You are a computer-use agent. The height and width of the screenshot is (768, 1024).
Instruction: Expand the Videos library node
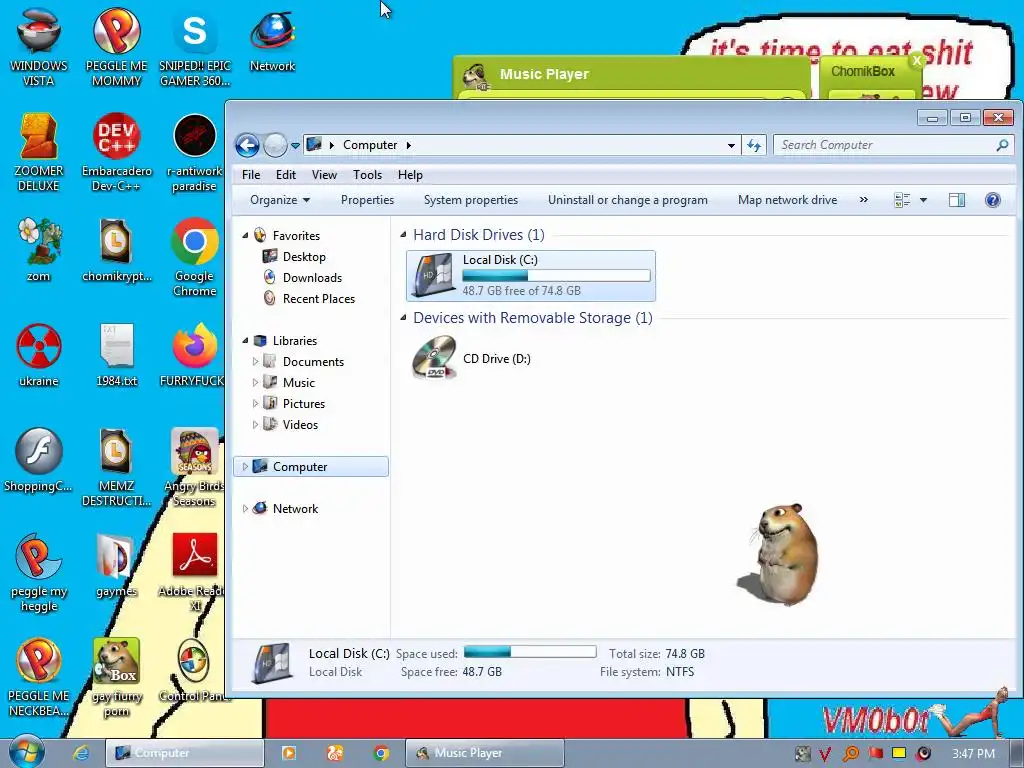(255, 424)
